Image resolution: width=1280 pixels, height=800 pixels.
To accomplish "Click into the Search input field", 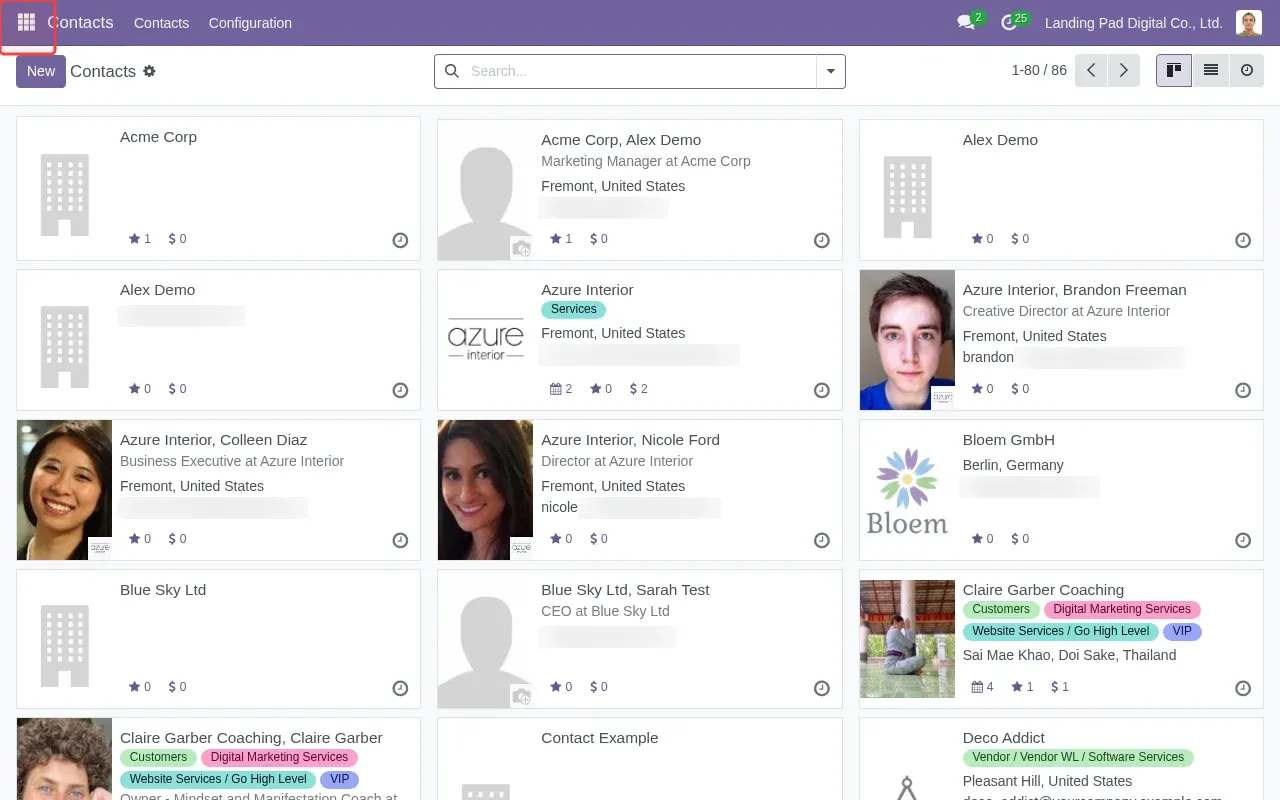I will [x=640, y=71].
